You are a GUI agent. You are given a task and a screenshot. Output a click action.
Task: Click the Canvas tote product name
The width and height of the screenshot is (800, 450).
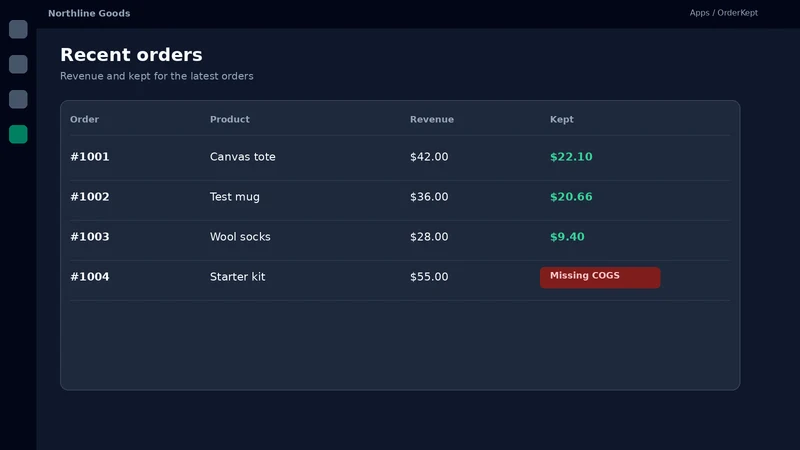point(242,157)
